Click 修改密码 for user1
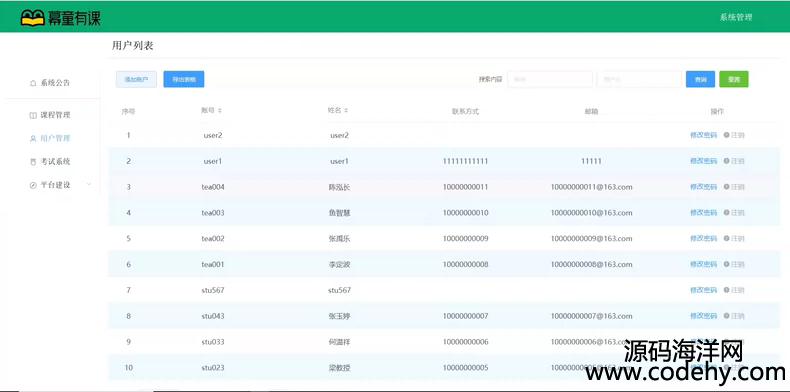The image size is (790, 392). [703, 161]
